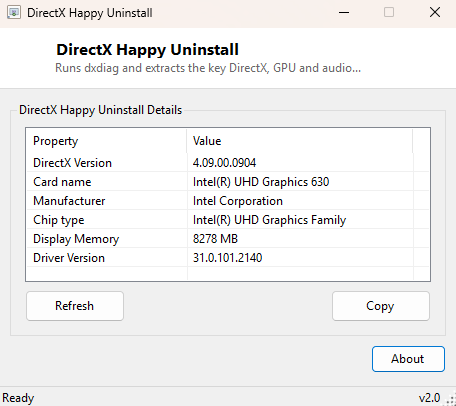Viewport: 456px width, 406px height.
Task: Open the About dialog
Action: pyautogui.click(x=408, y=359)
